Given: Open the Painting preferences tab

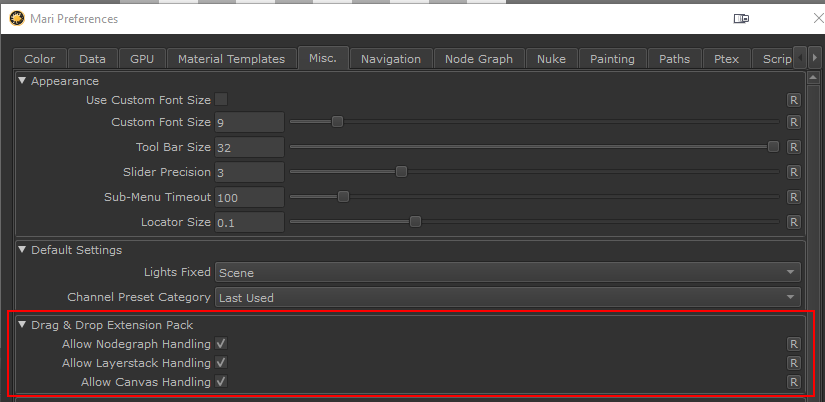Looking at the screenshot, I should click(x=612, y=59).
